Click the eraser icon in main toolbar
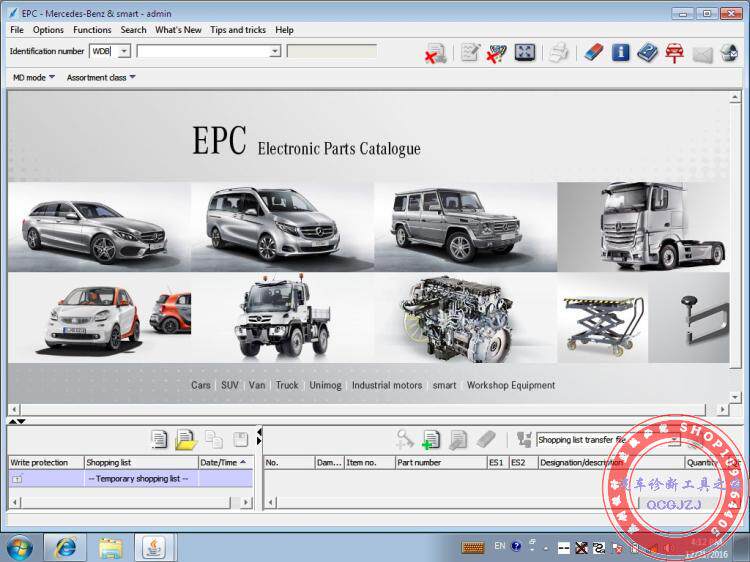This screenshot has height=562, width=750. (594, 52)
